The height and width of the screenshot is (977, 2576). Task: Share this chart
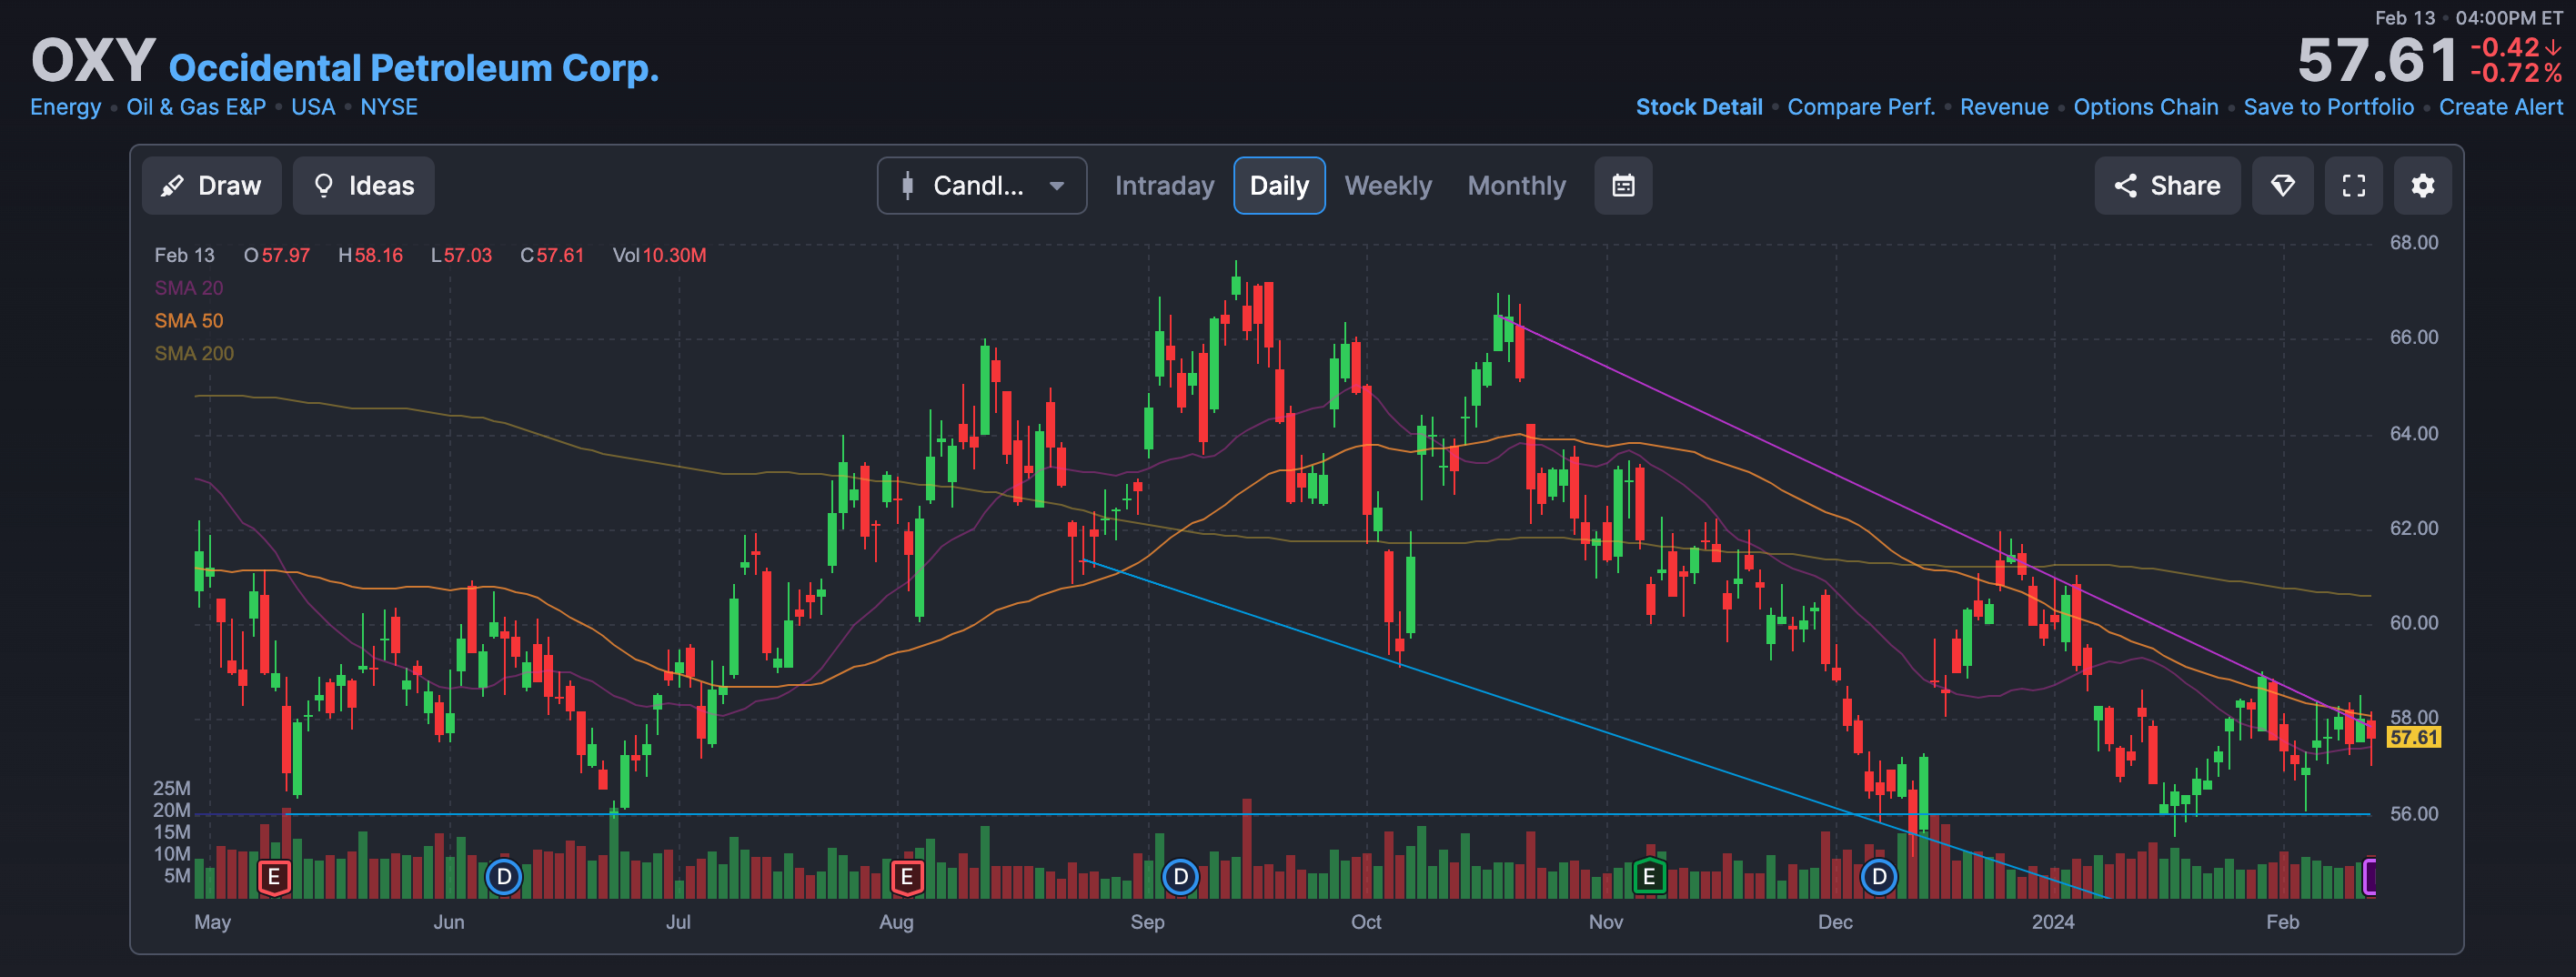point(2167,185)
